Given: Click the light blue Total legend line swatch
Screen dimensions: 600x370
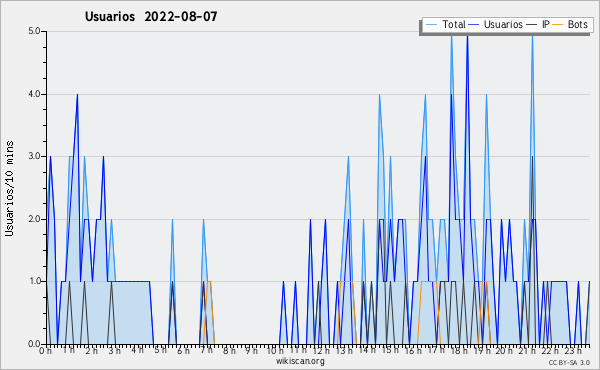Looking at the screenshot, I should pyautogui.click(x=432, y=25).
